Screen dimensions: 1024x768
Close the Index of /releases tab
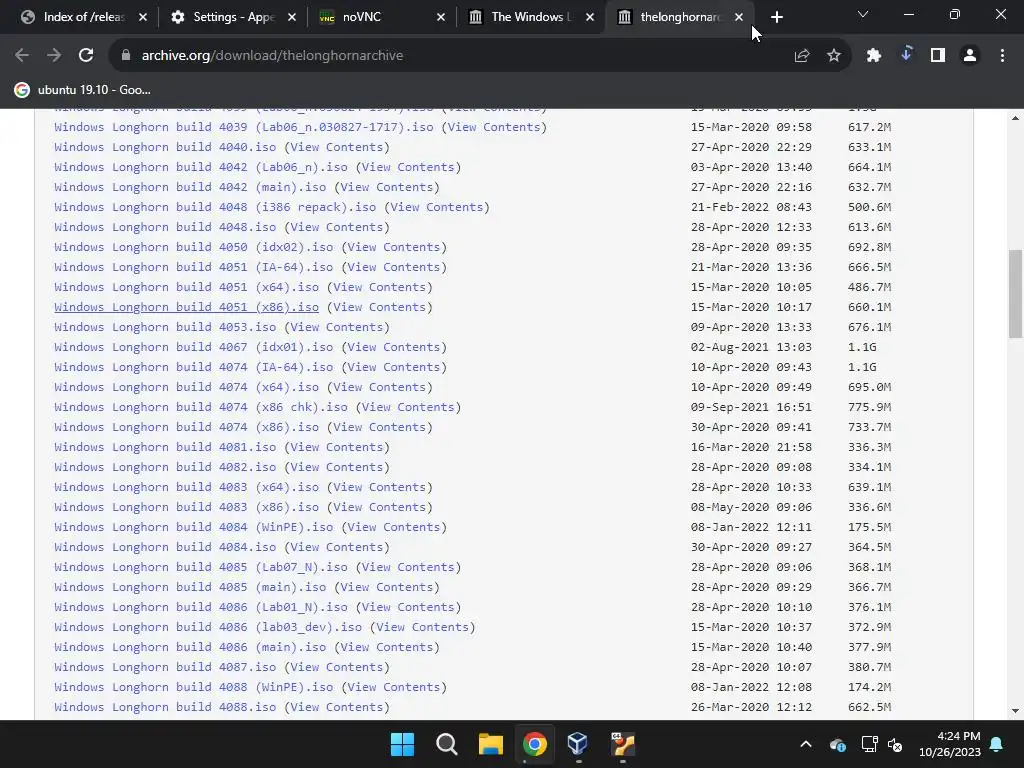143,17
